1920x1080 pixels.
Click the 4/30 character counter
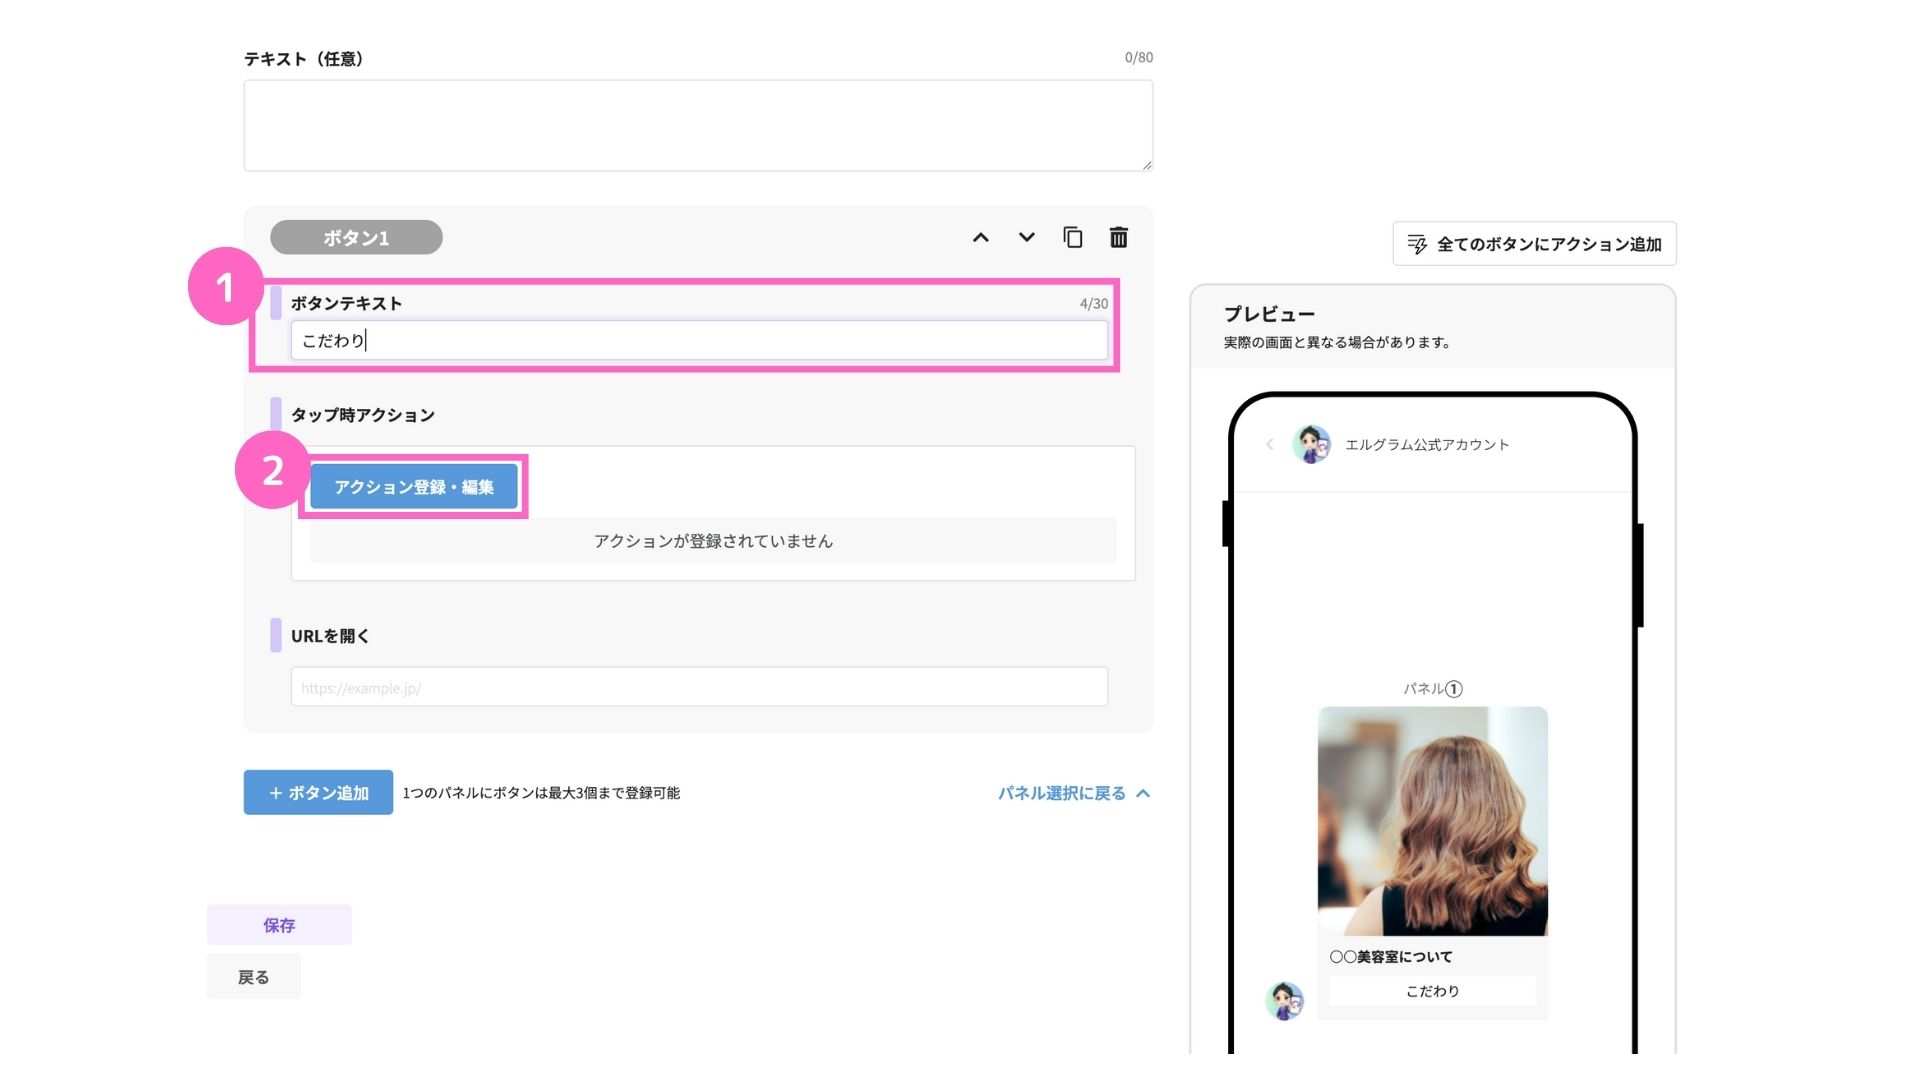[x=1093, y=303]
